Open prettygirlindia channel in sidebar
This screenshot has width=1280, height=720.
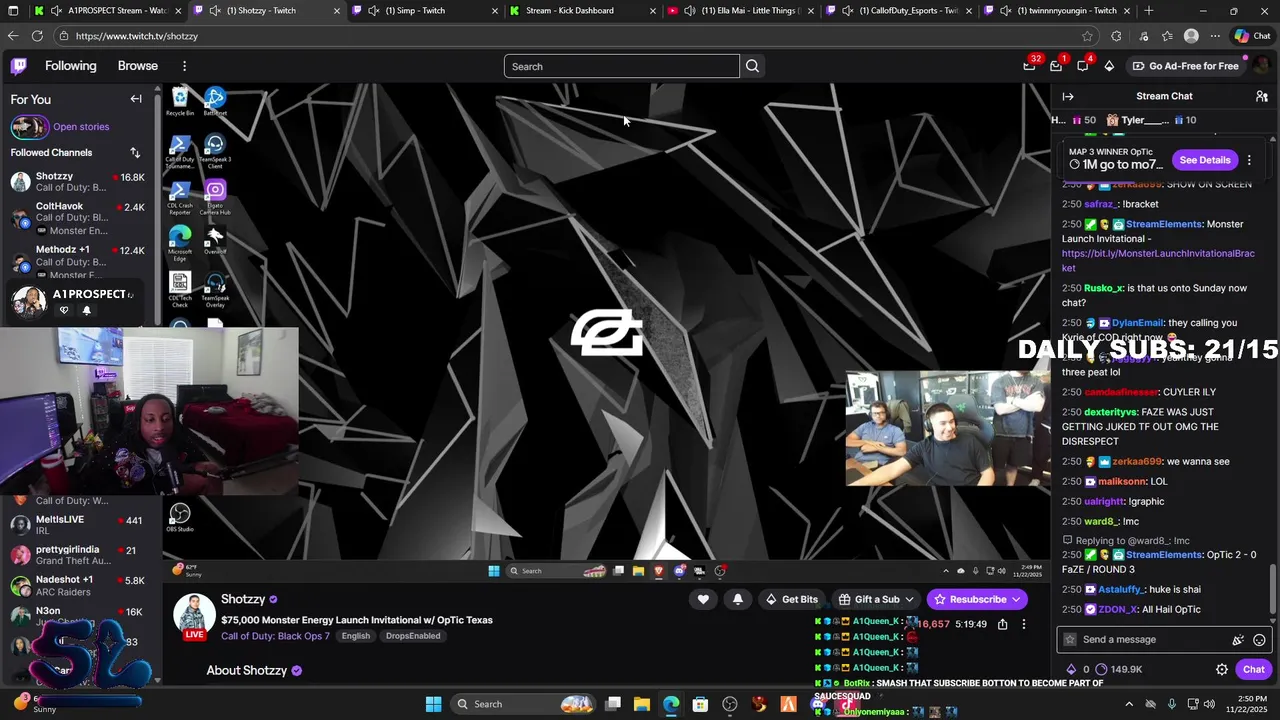78,555
